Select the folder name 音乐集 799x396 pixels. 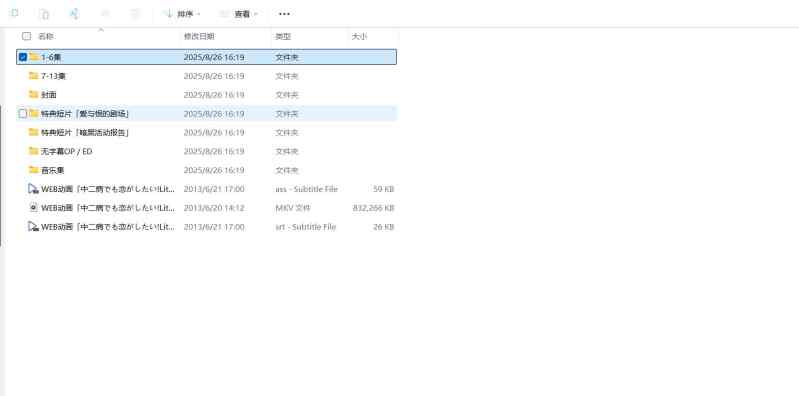[52, 170]
